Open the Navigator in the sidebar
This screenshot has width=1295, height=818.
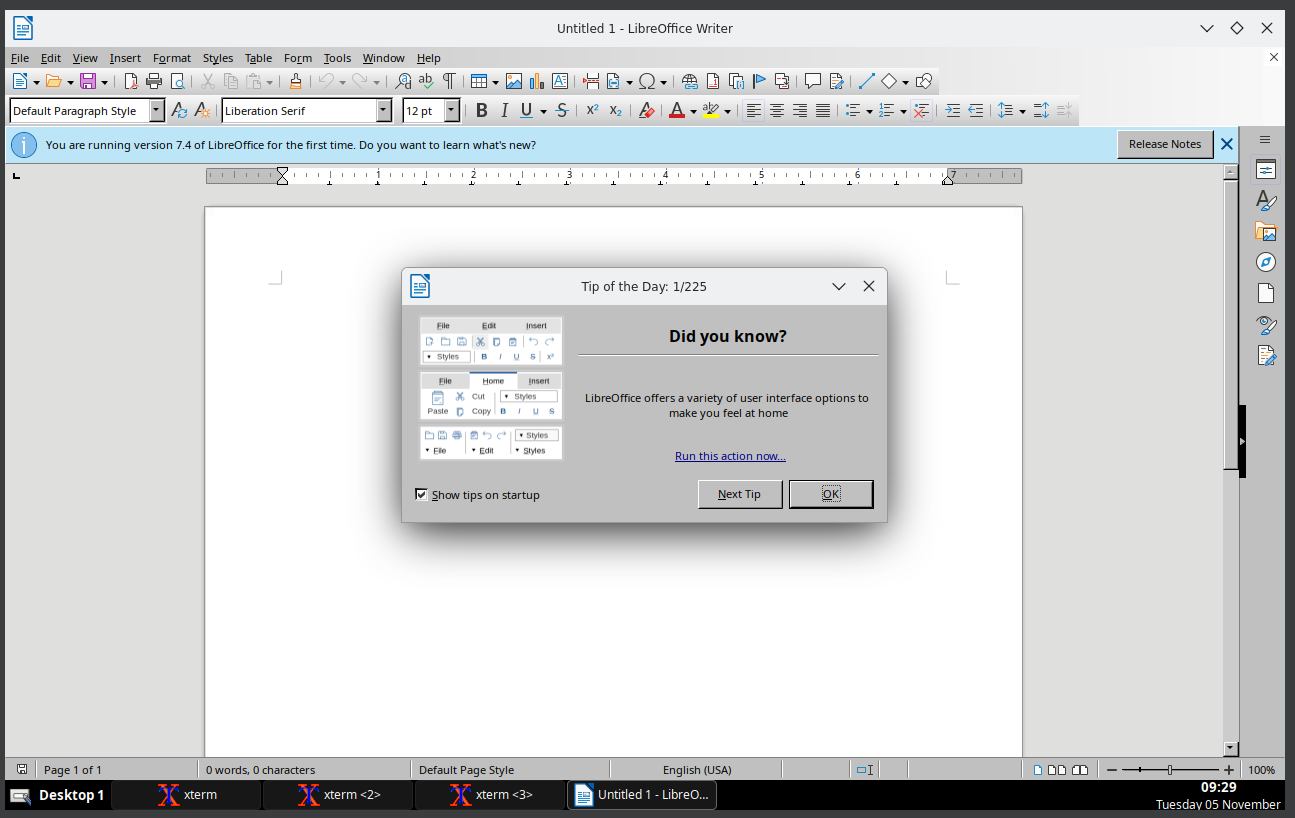tap(1266, 262)
